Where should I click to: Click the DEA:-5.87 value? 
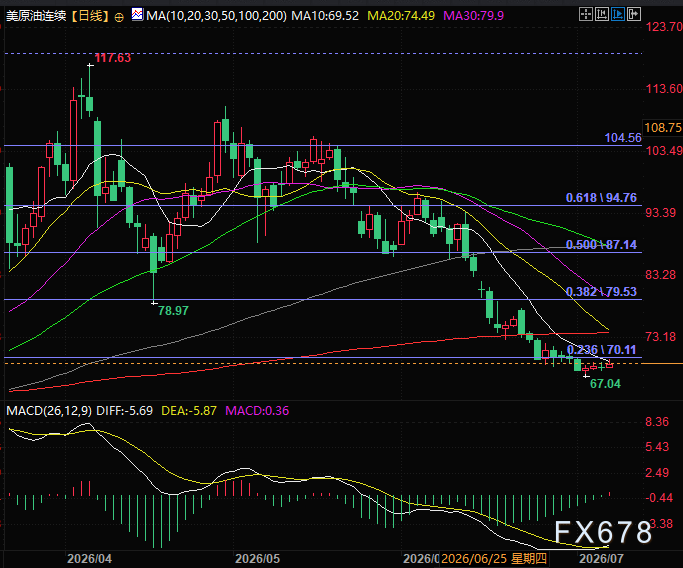(x=189, y=411)
